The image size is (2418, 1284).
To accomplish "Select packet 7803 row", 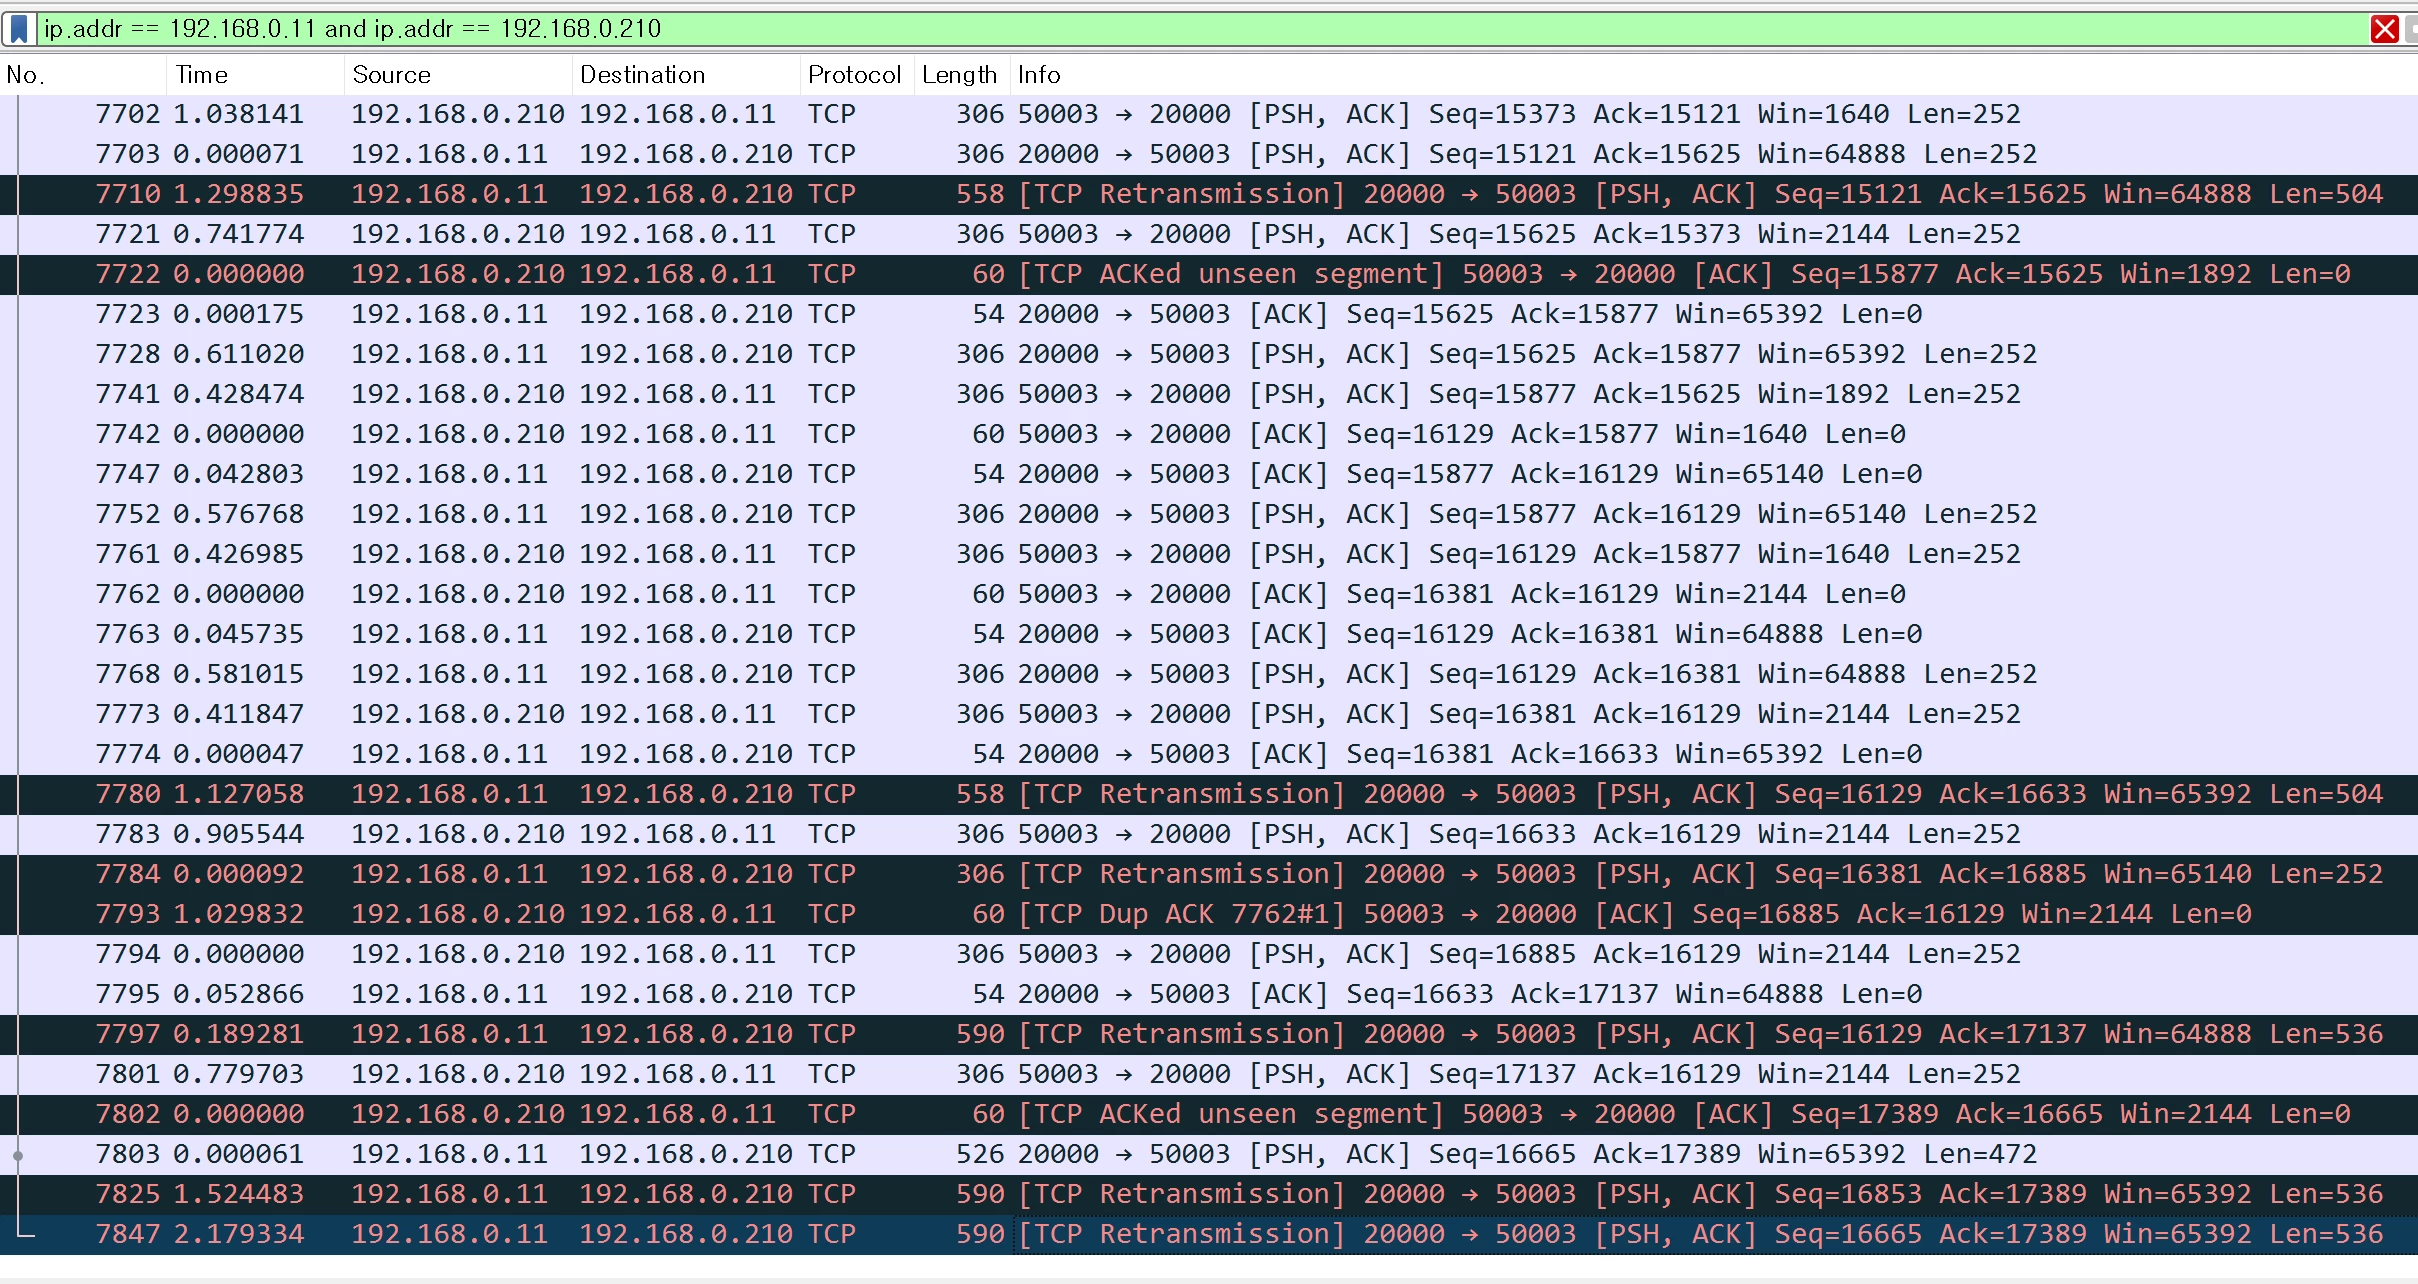I will [x=1209, y=1154].
